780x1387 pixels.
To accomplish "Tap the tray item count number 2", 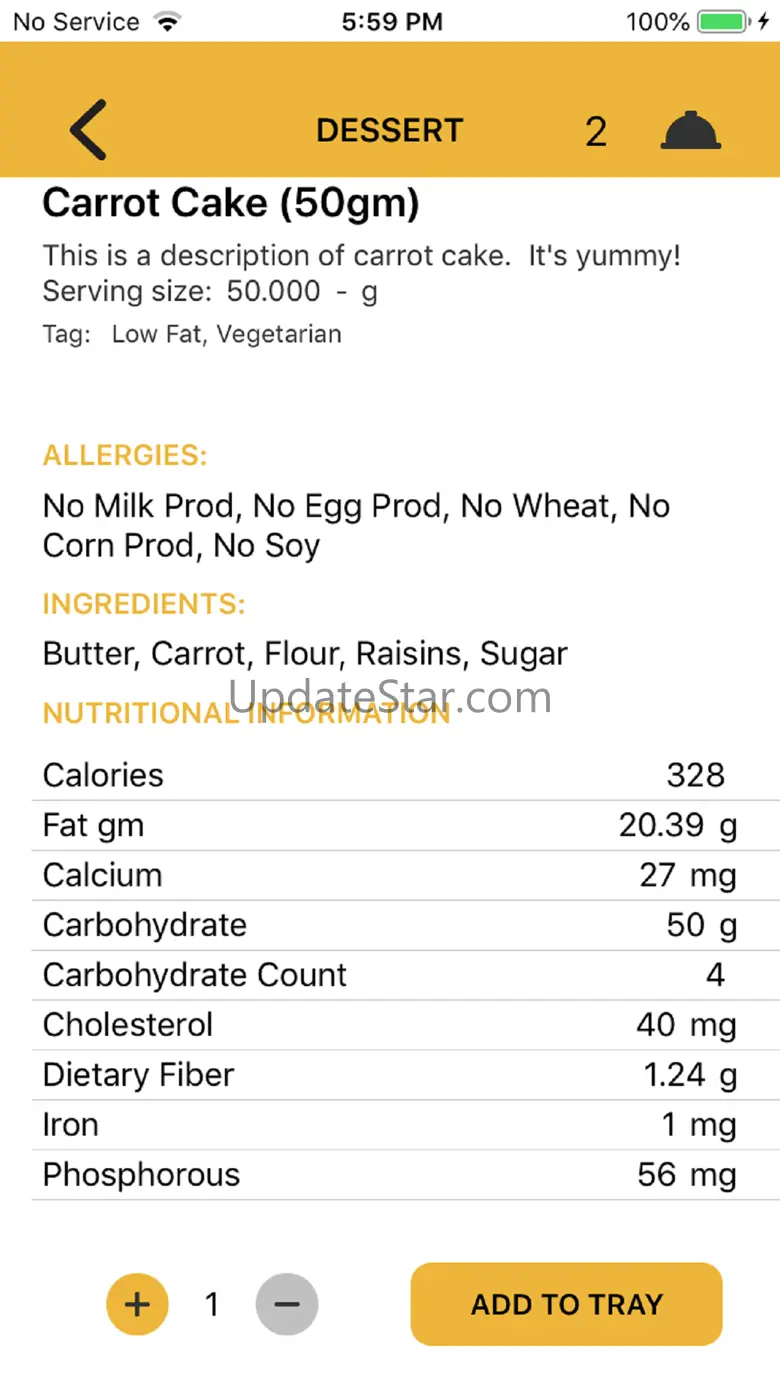I will point(596,132).
